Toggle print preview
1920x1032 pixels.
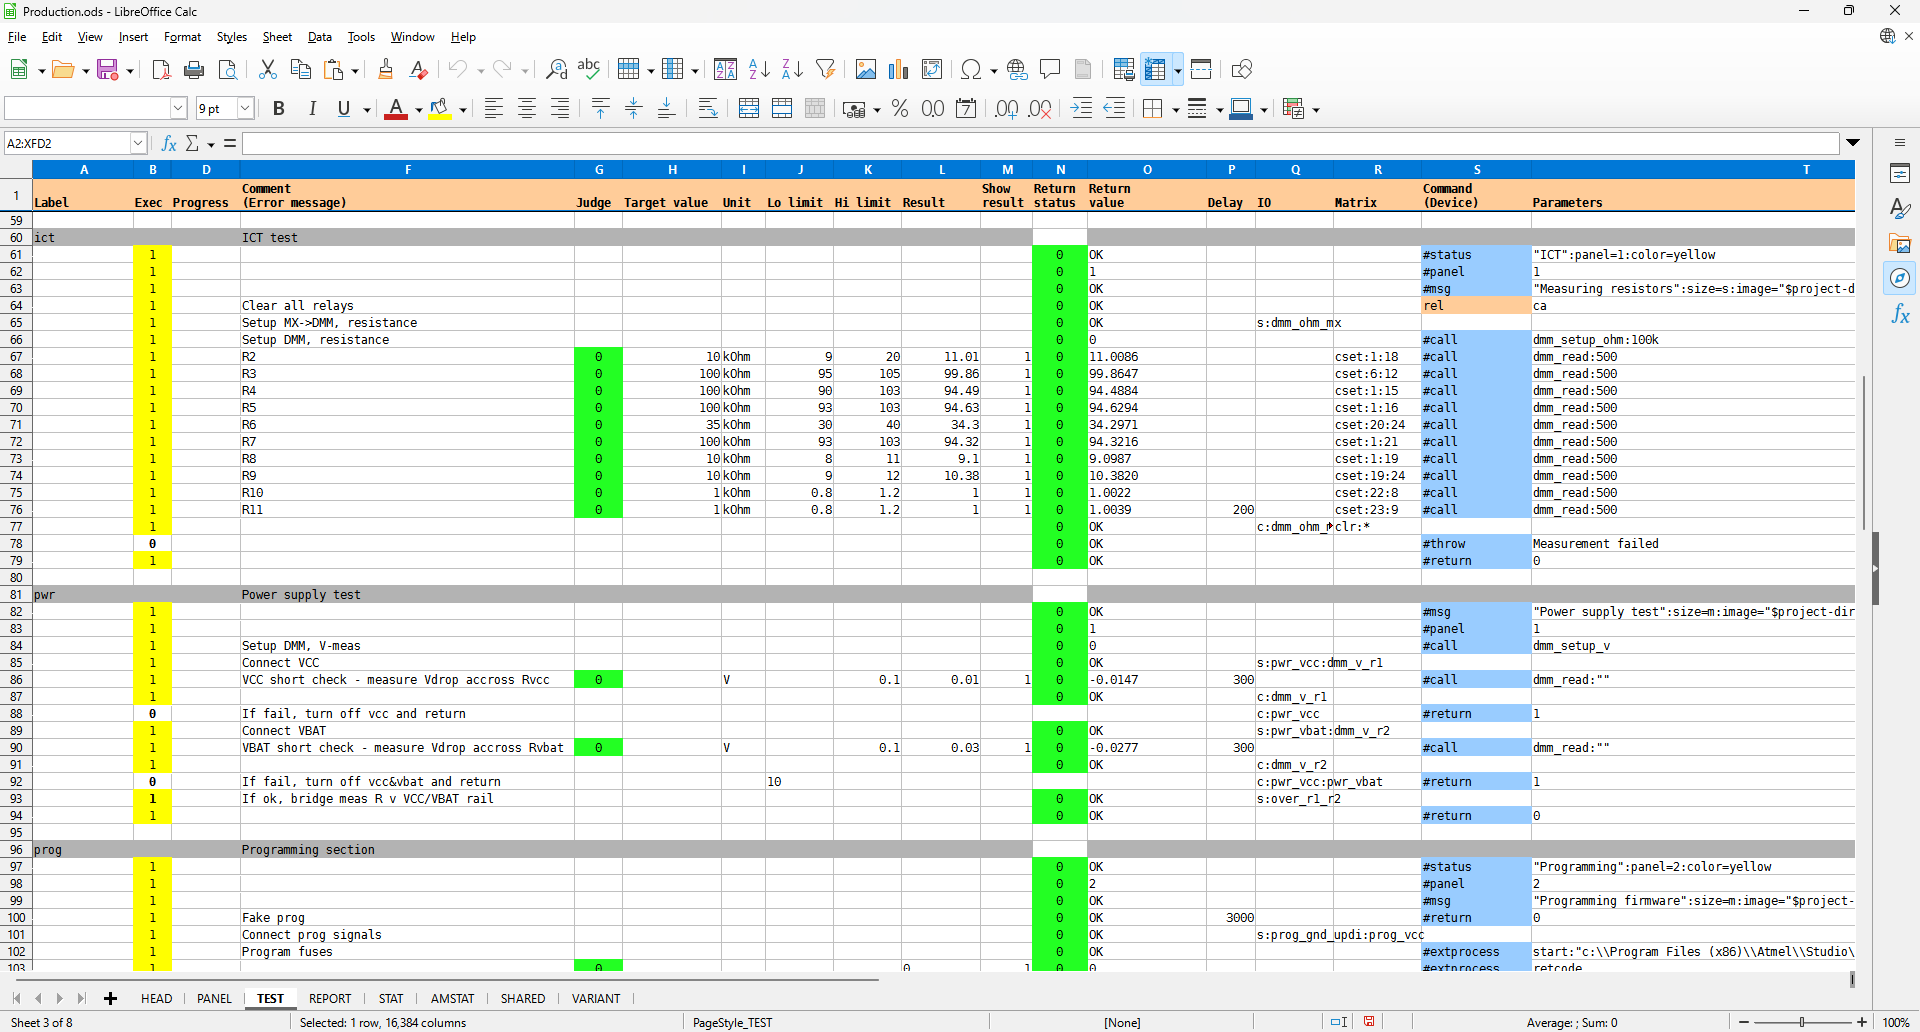coord(227,69)
